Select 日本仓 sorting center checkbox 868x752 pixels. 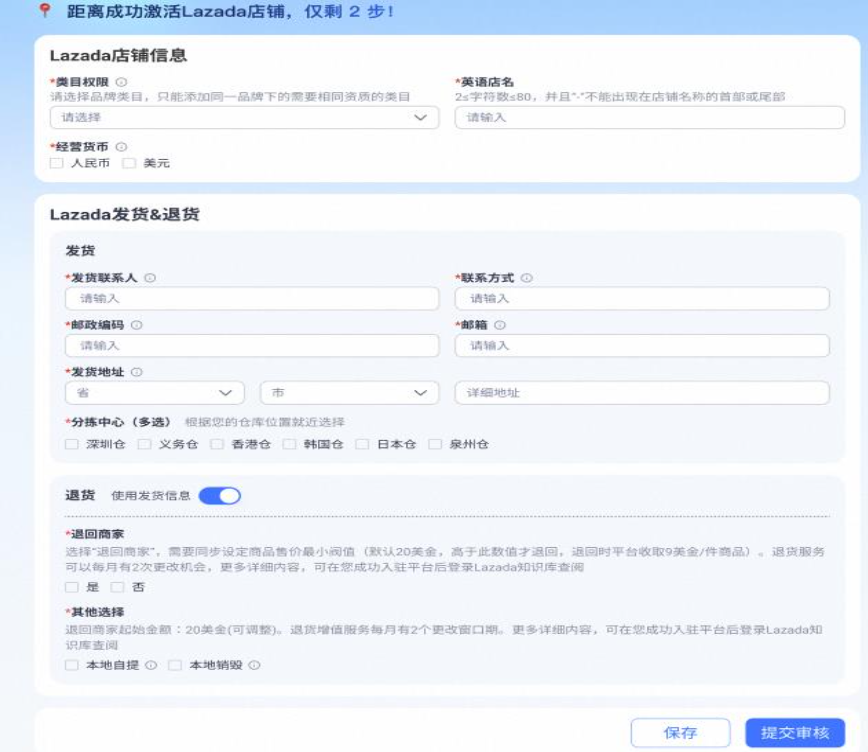362,444
